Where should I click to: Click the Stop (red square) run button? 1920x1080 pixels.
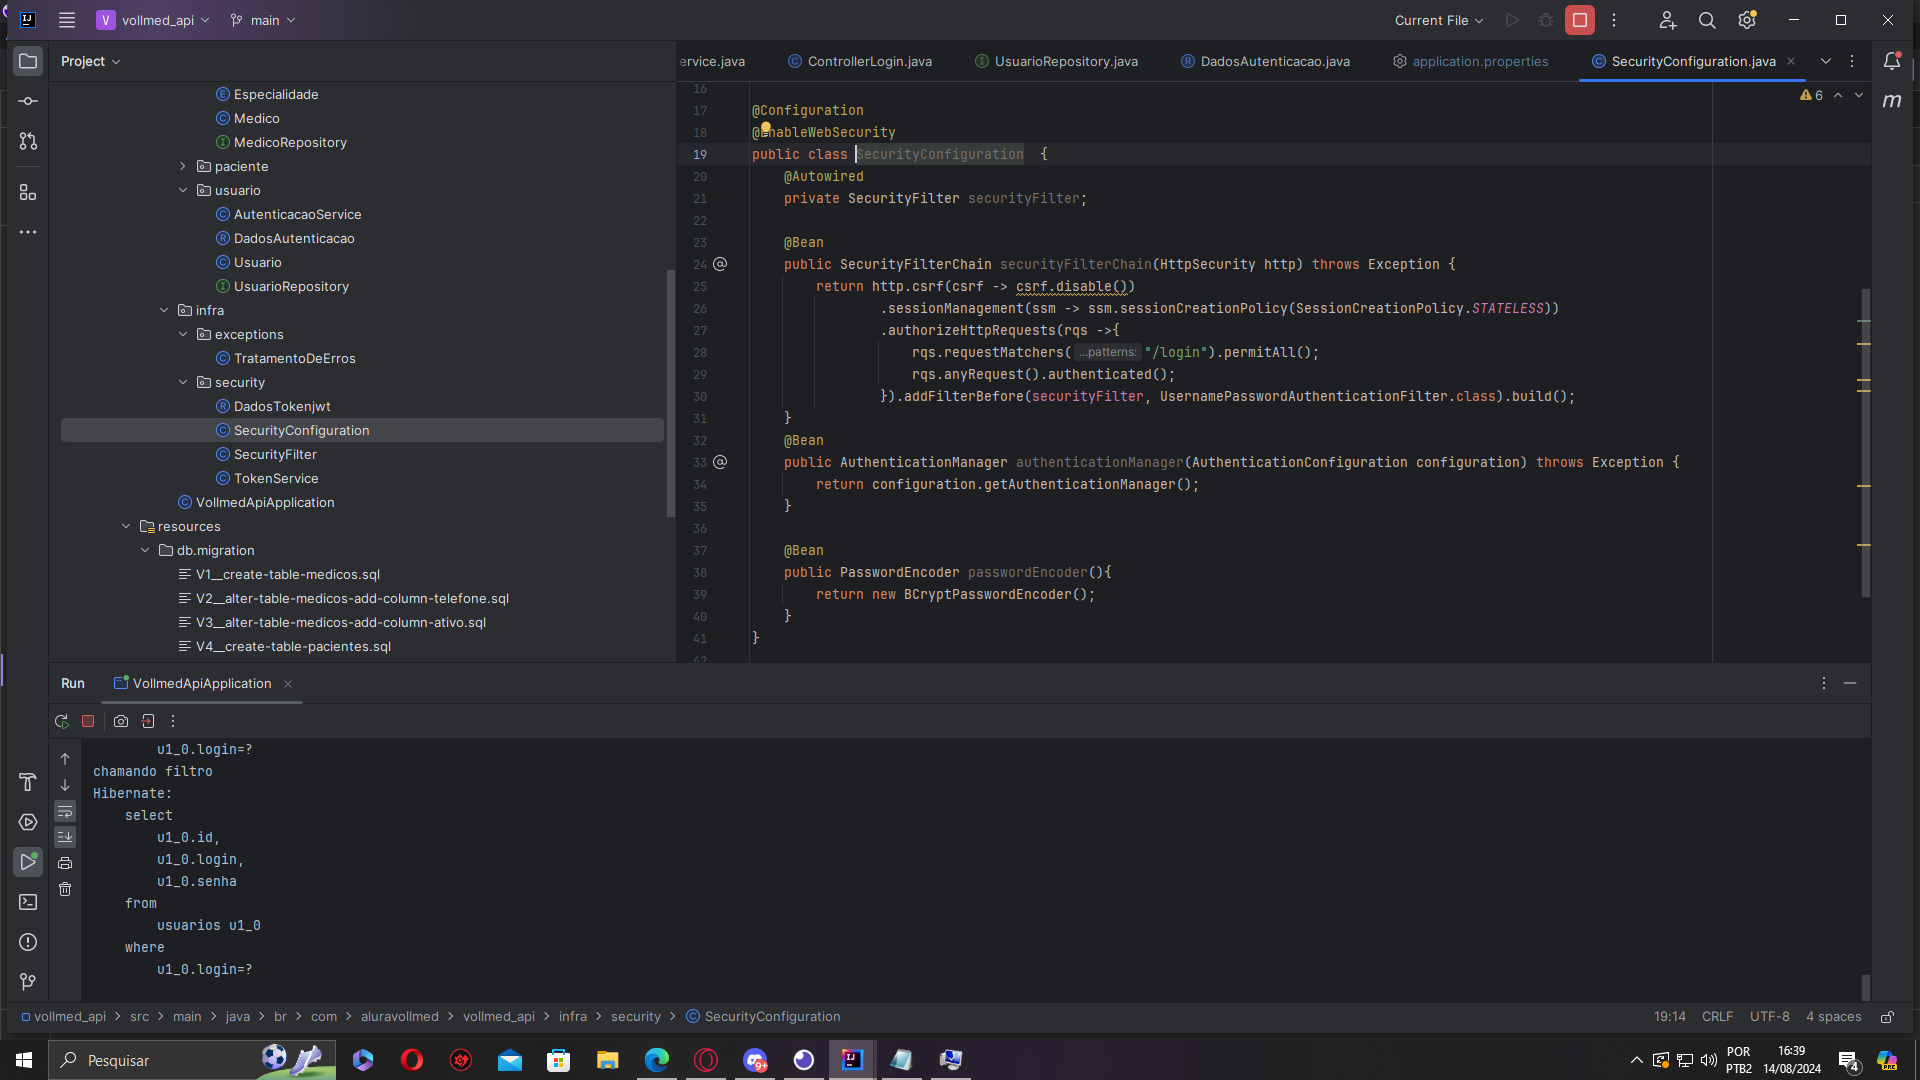[88, 721]
